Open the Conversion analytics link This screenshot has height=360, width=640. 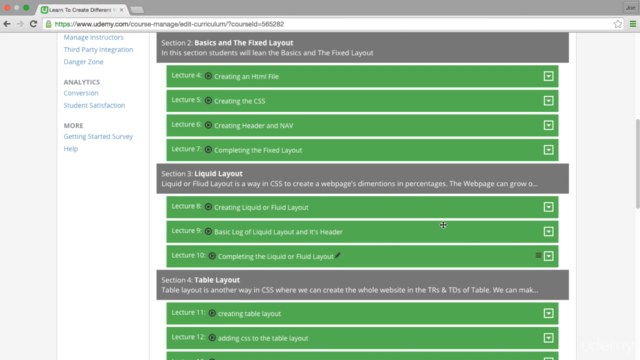81,93
